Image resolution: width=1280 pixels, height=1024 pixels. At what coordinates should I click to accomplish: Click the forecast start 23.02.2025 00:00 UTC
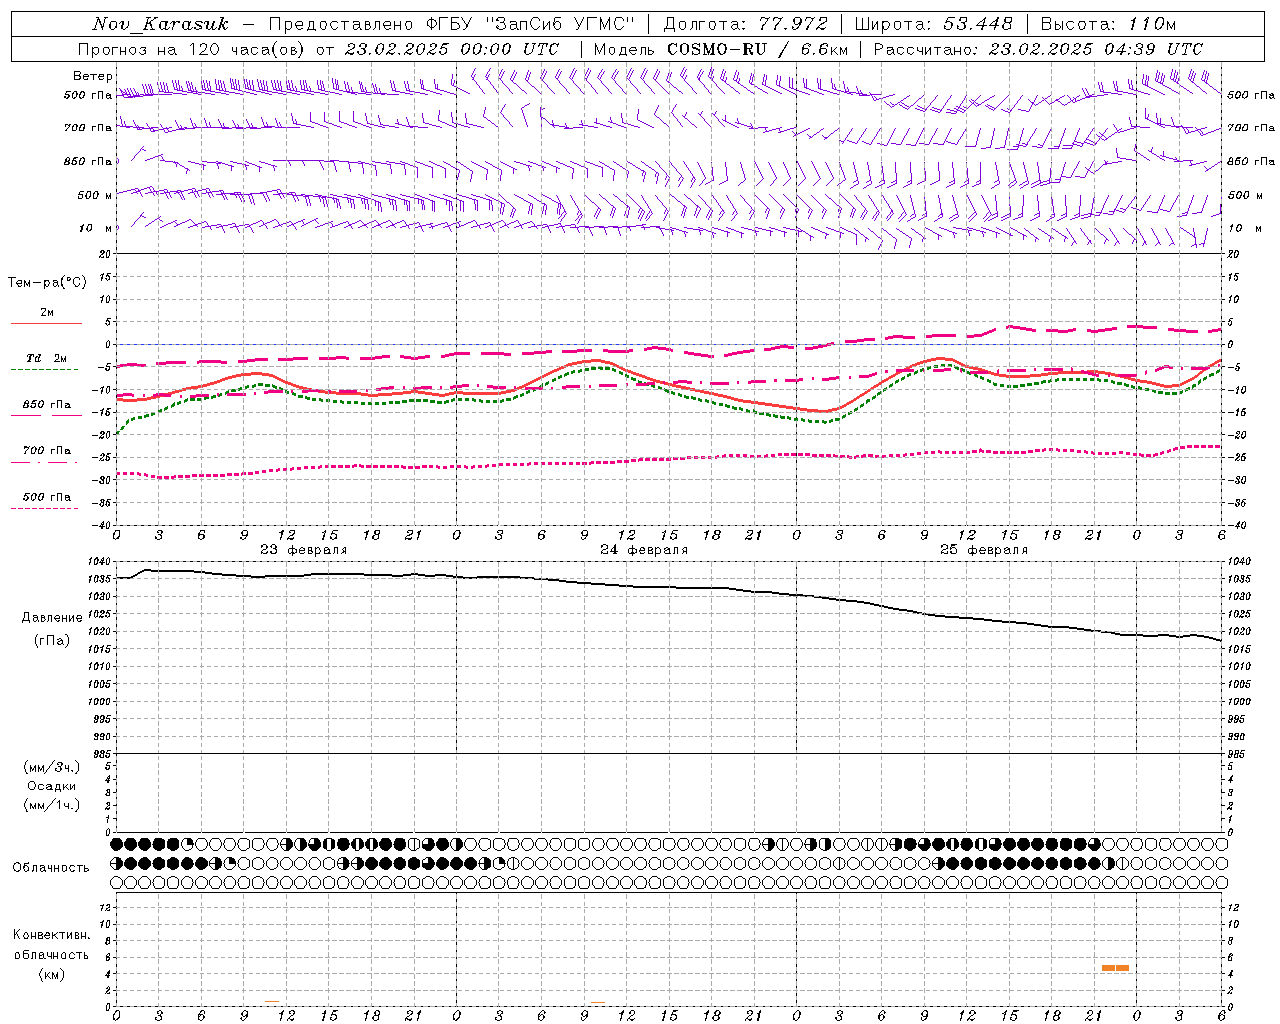(452, 49)
